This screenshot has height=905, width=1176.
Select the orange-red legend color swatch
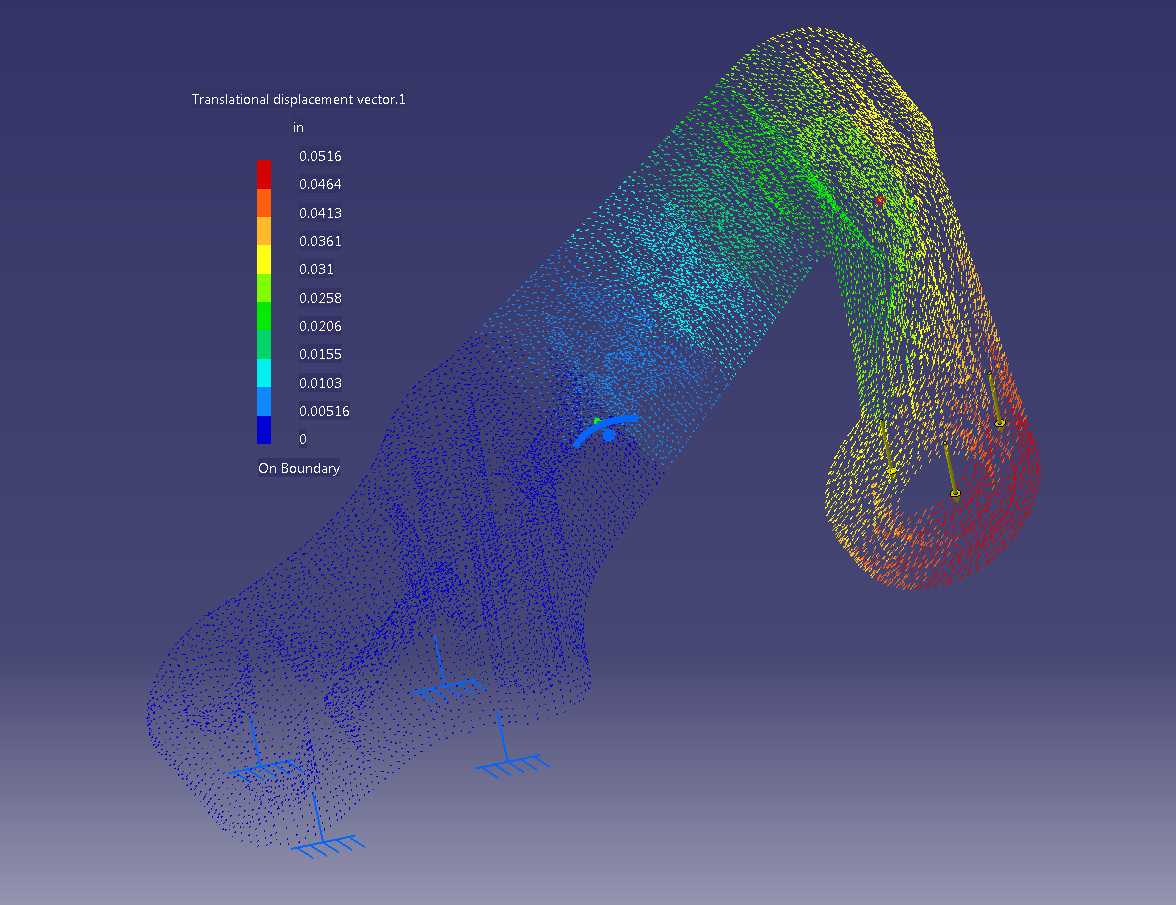tap(264, 202)
